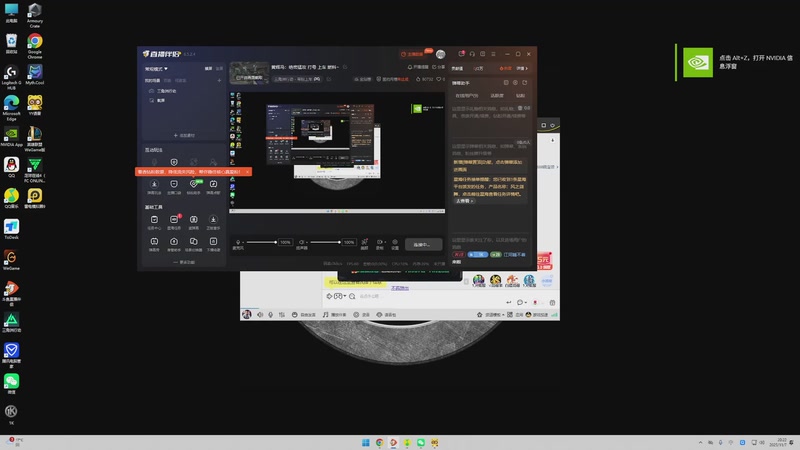The height and width of the screenshot is (450, 800).
Task: Open the details link with arrow in the right panel
Action: (522, 68)
